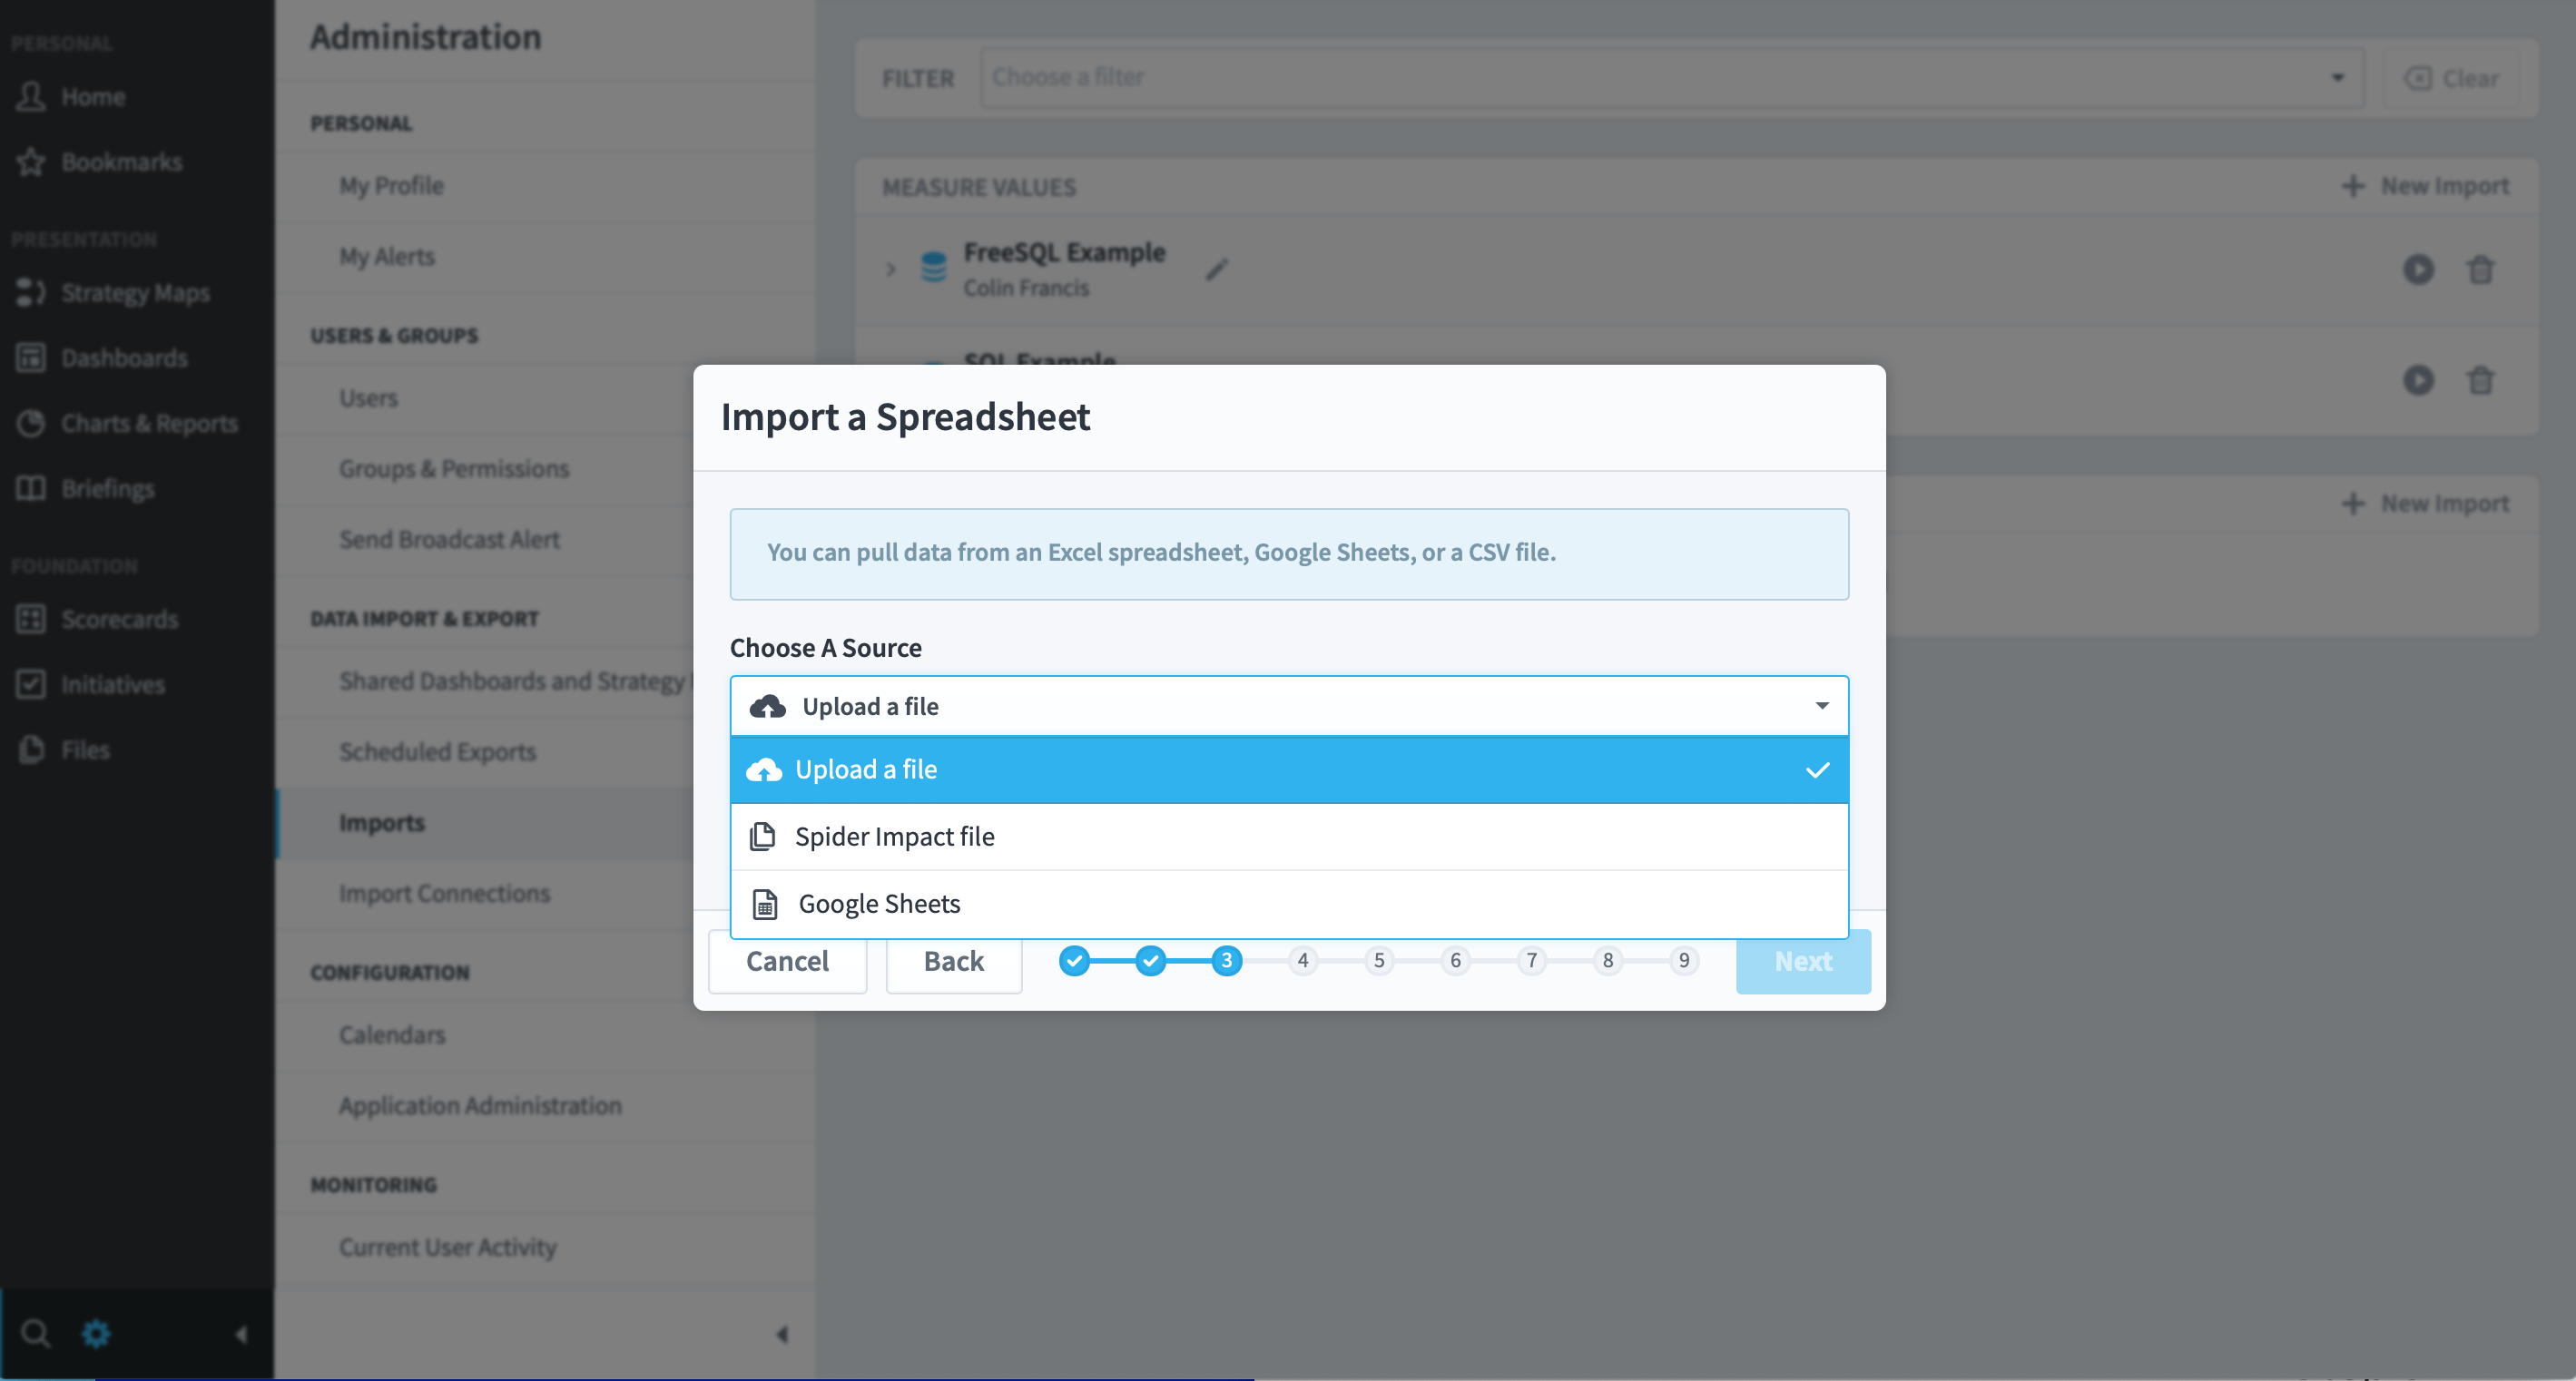Open the administration gear icon
Screen dimensions: 2576x1381
(96, 1333)
